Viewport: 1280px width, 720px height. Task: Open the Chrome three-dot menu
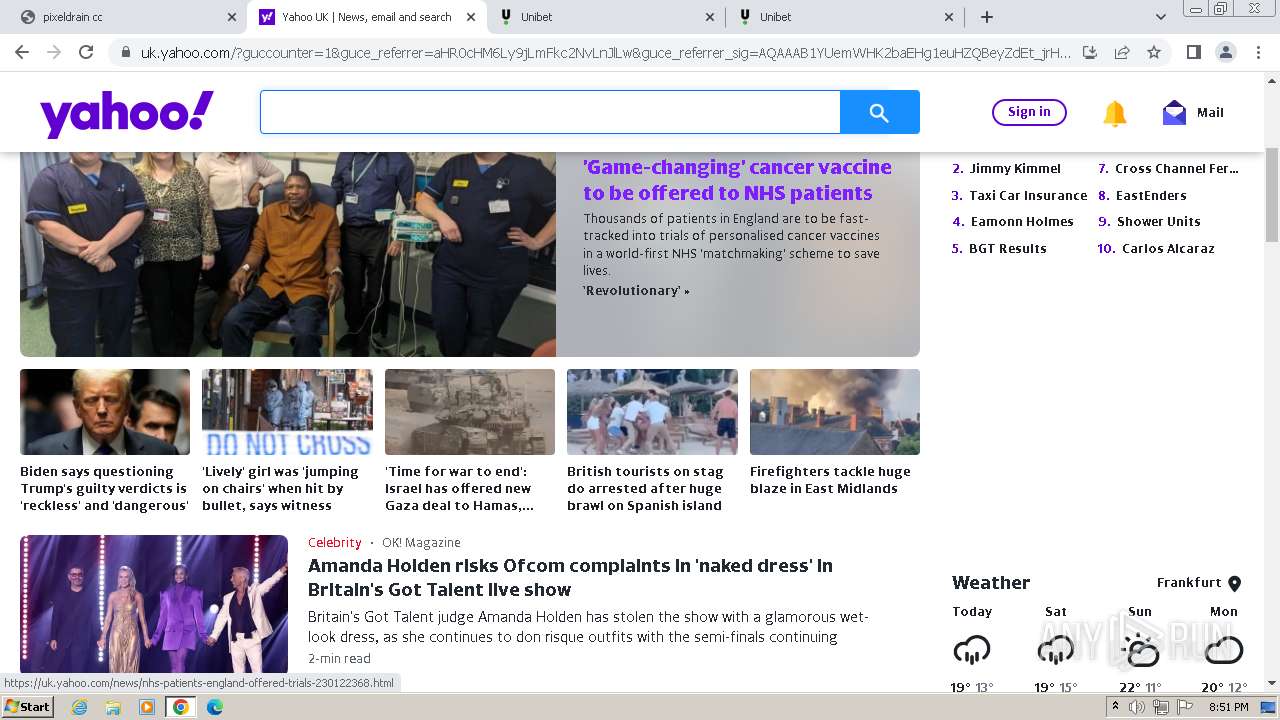(1257, 52)
